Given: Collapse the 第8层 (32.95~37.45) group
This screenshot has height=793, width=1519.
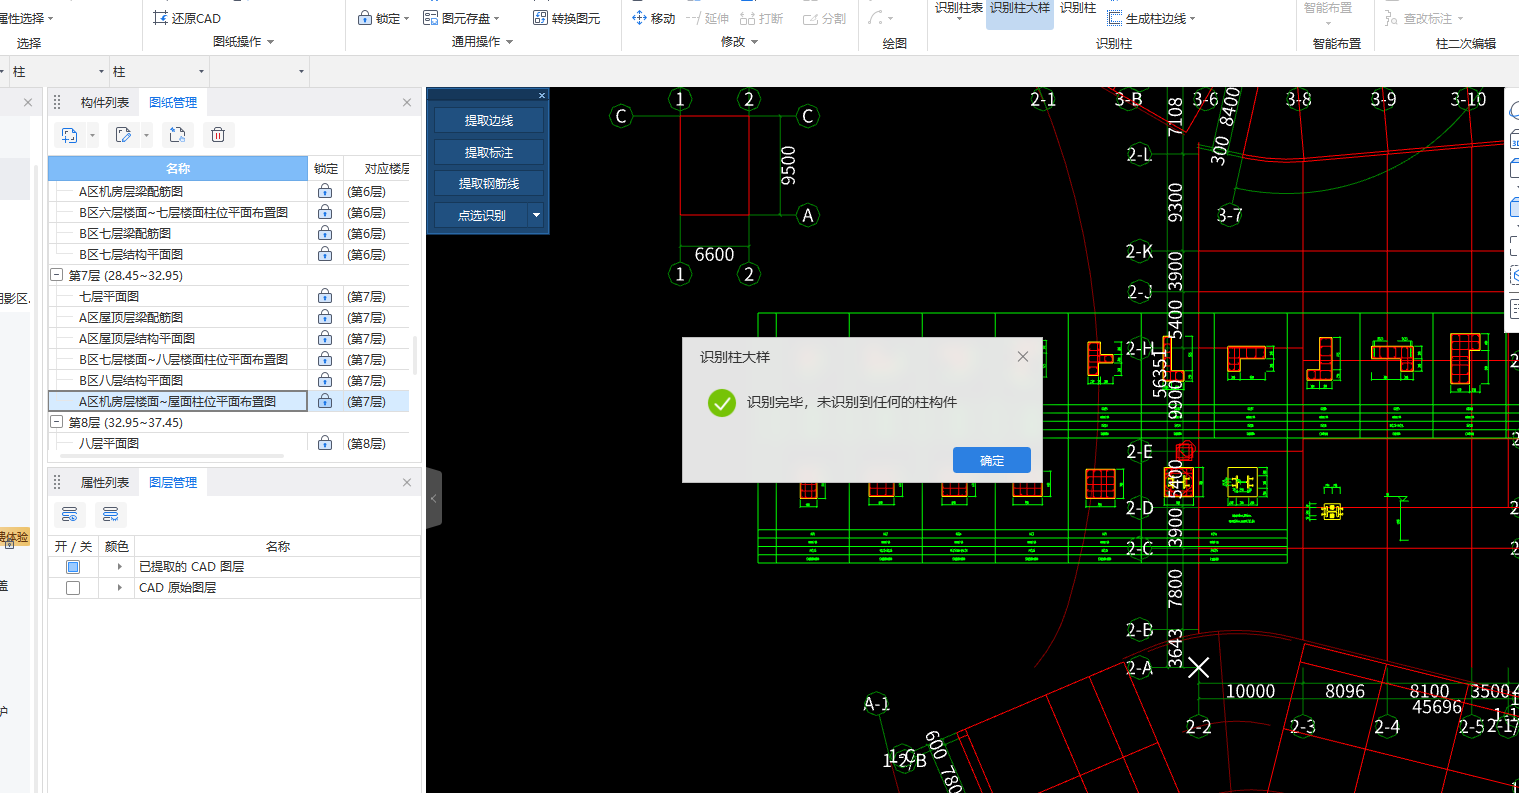Looking at the screenshot, I should [x=57, y=422].
